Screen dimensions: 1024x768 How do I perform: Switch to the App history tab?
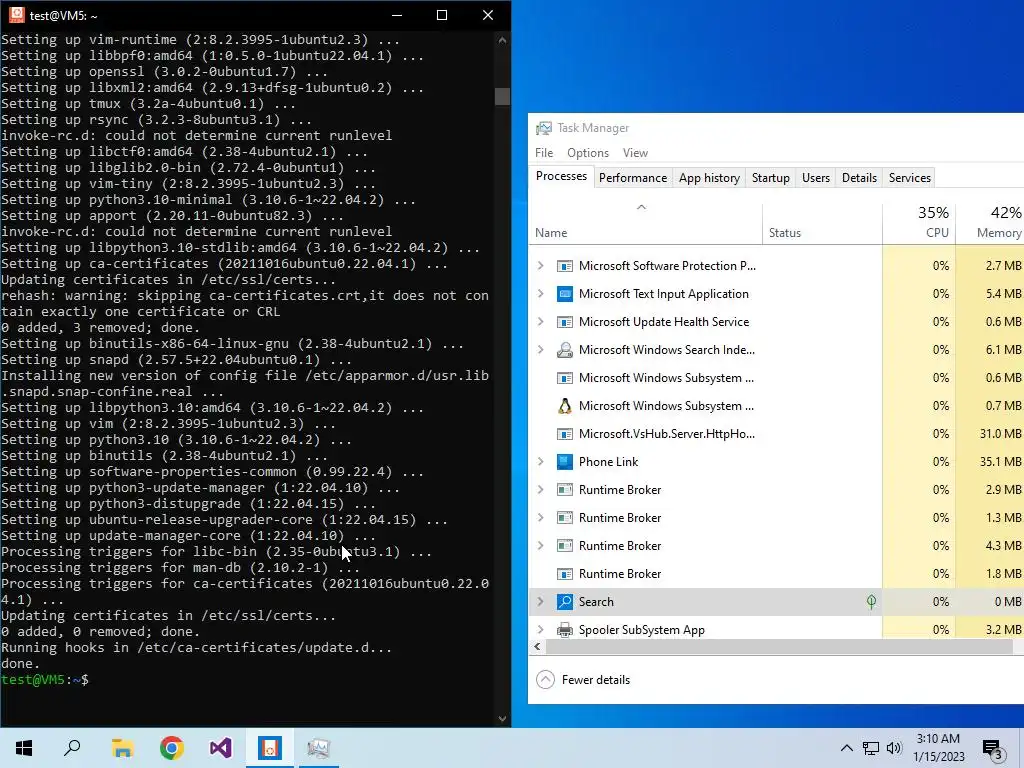(x=709, y=178)
